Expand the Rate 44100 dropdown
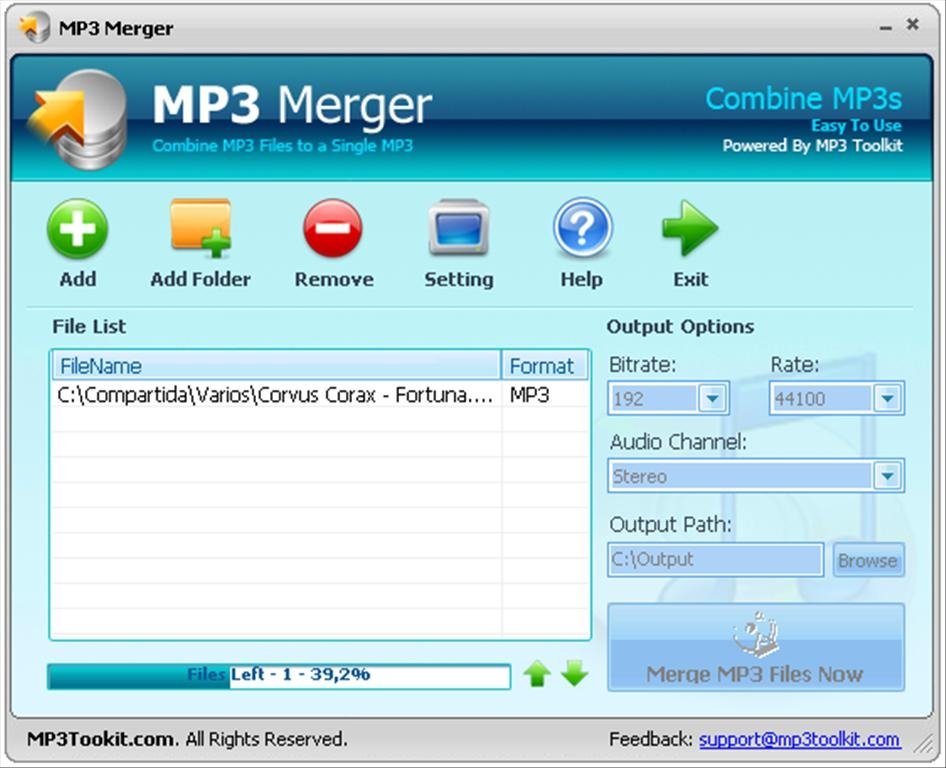 pyautogui.click(x=887, y=398)
